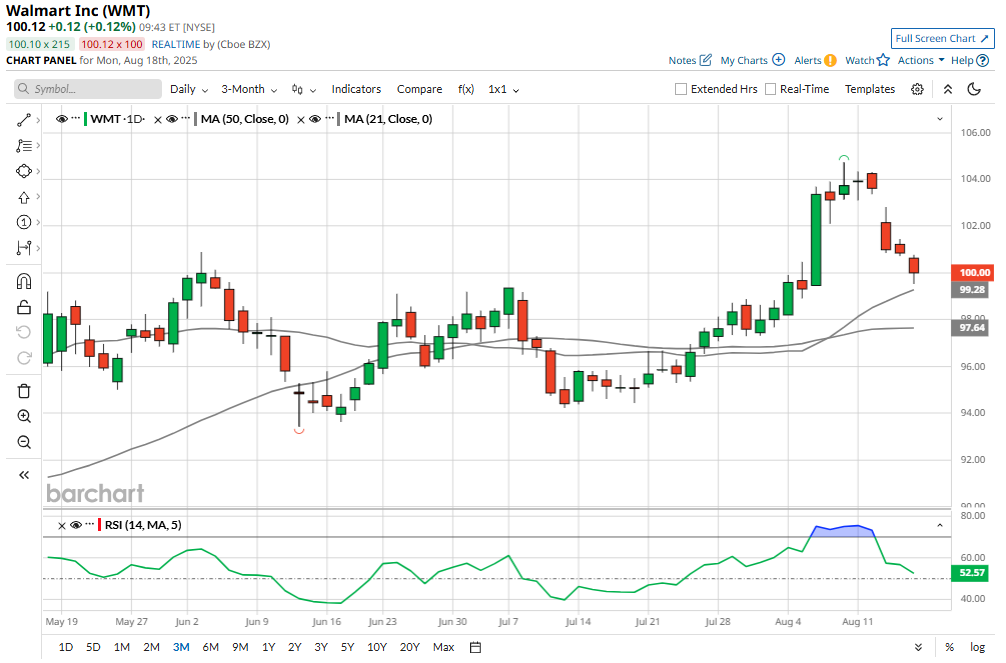Select the trend line drawing tool
Viewport: 1006px width, 663px height.
pyautogui.click(x=24, y=120)
